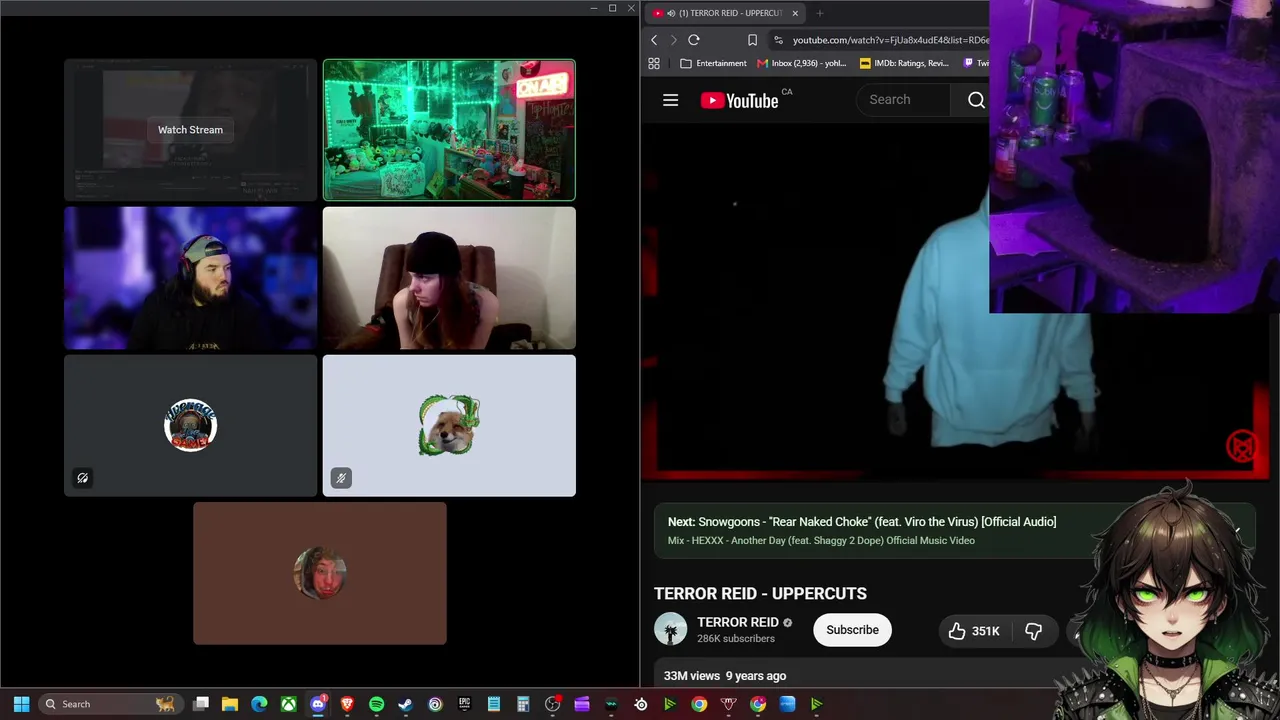Select the green-lit room video tile
This screenshot has width=1280, height=720.
[449, 130]
